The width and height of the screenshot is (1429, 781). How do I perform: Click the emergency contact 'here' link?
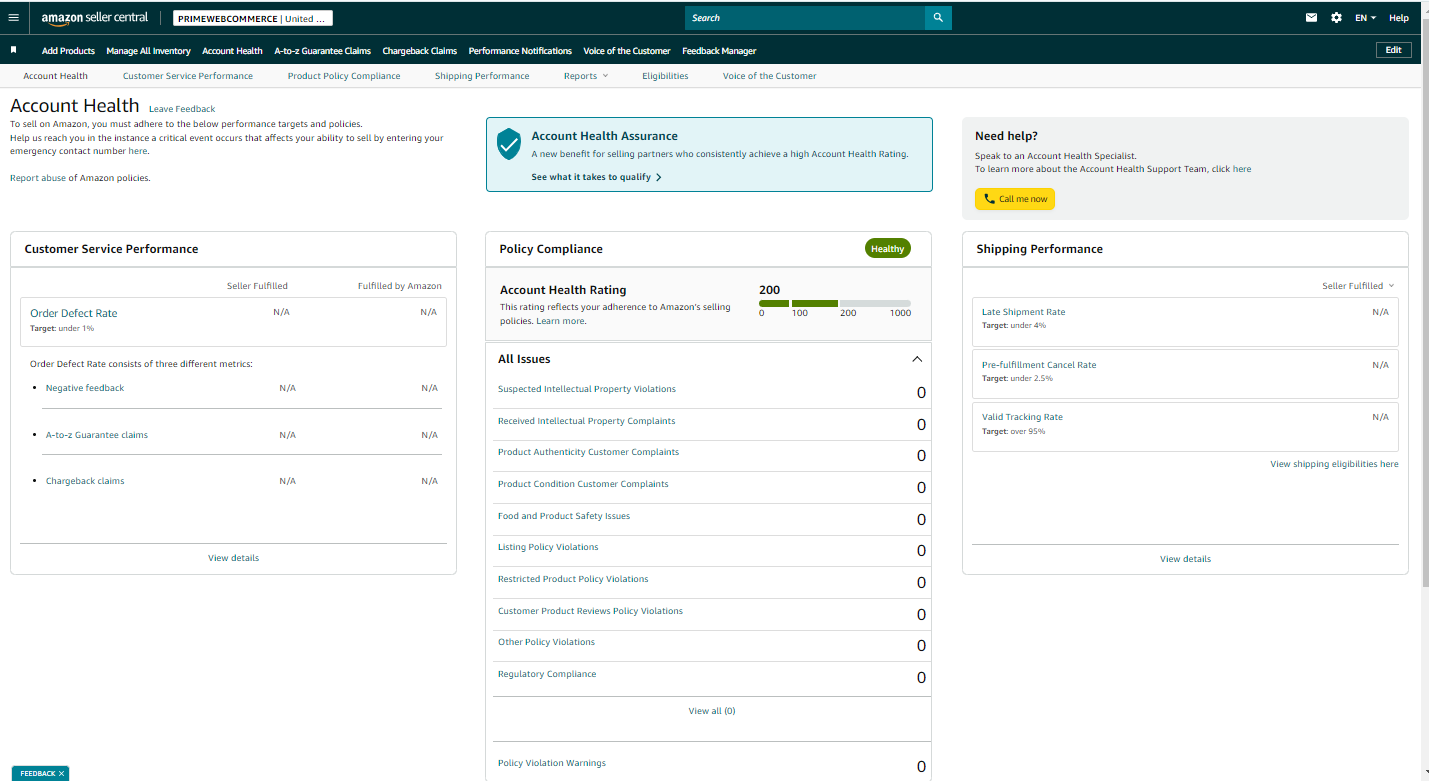[137, 151]
